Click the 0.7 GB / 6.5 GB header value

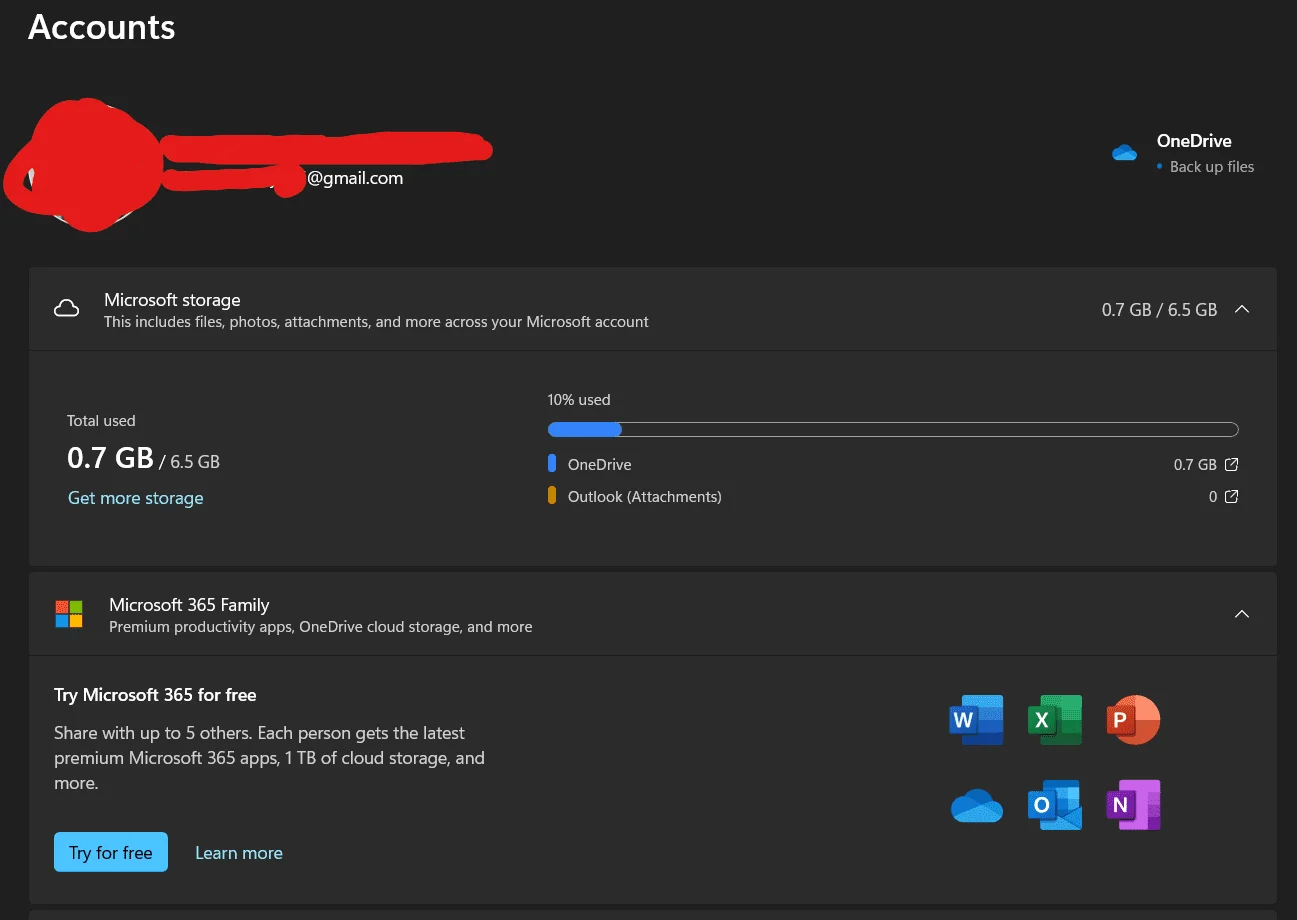coord(1160,310)
